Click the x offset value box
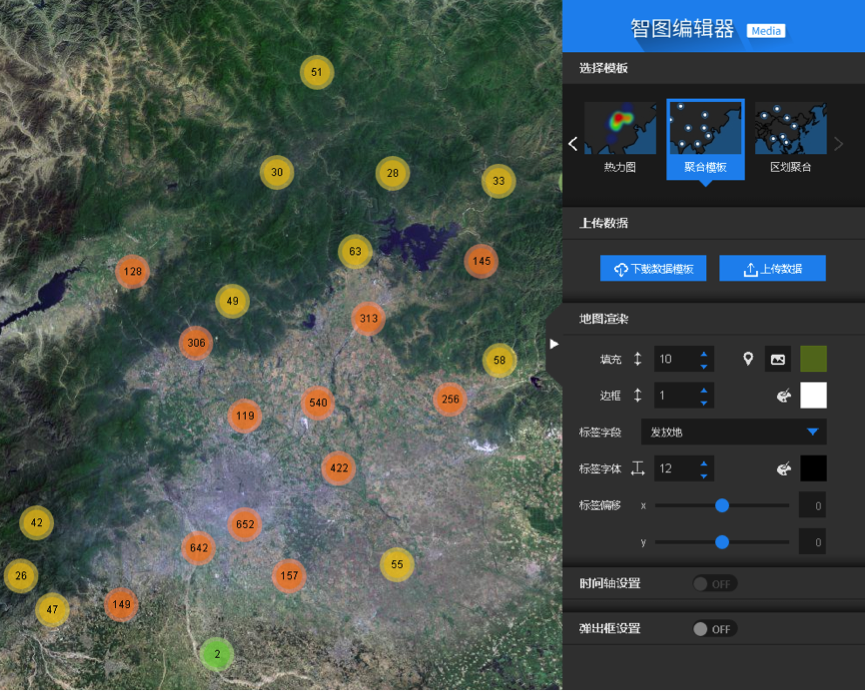 coord(812,505)
